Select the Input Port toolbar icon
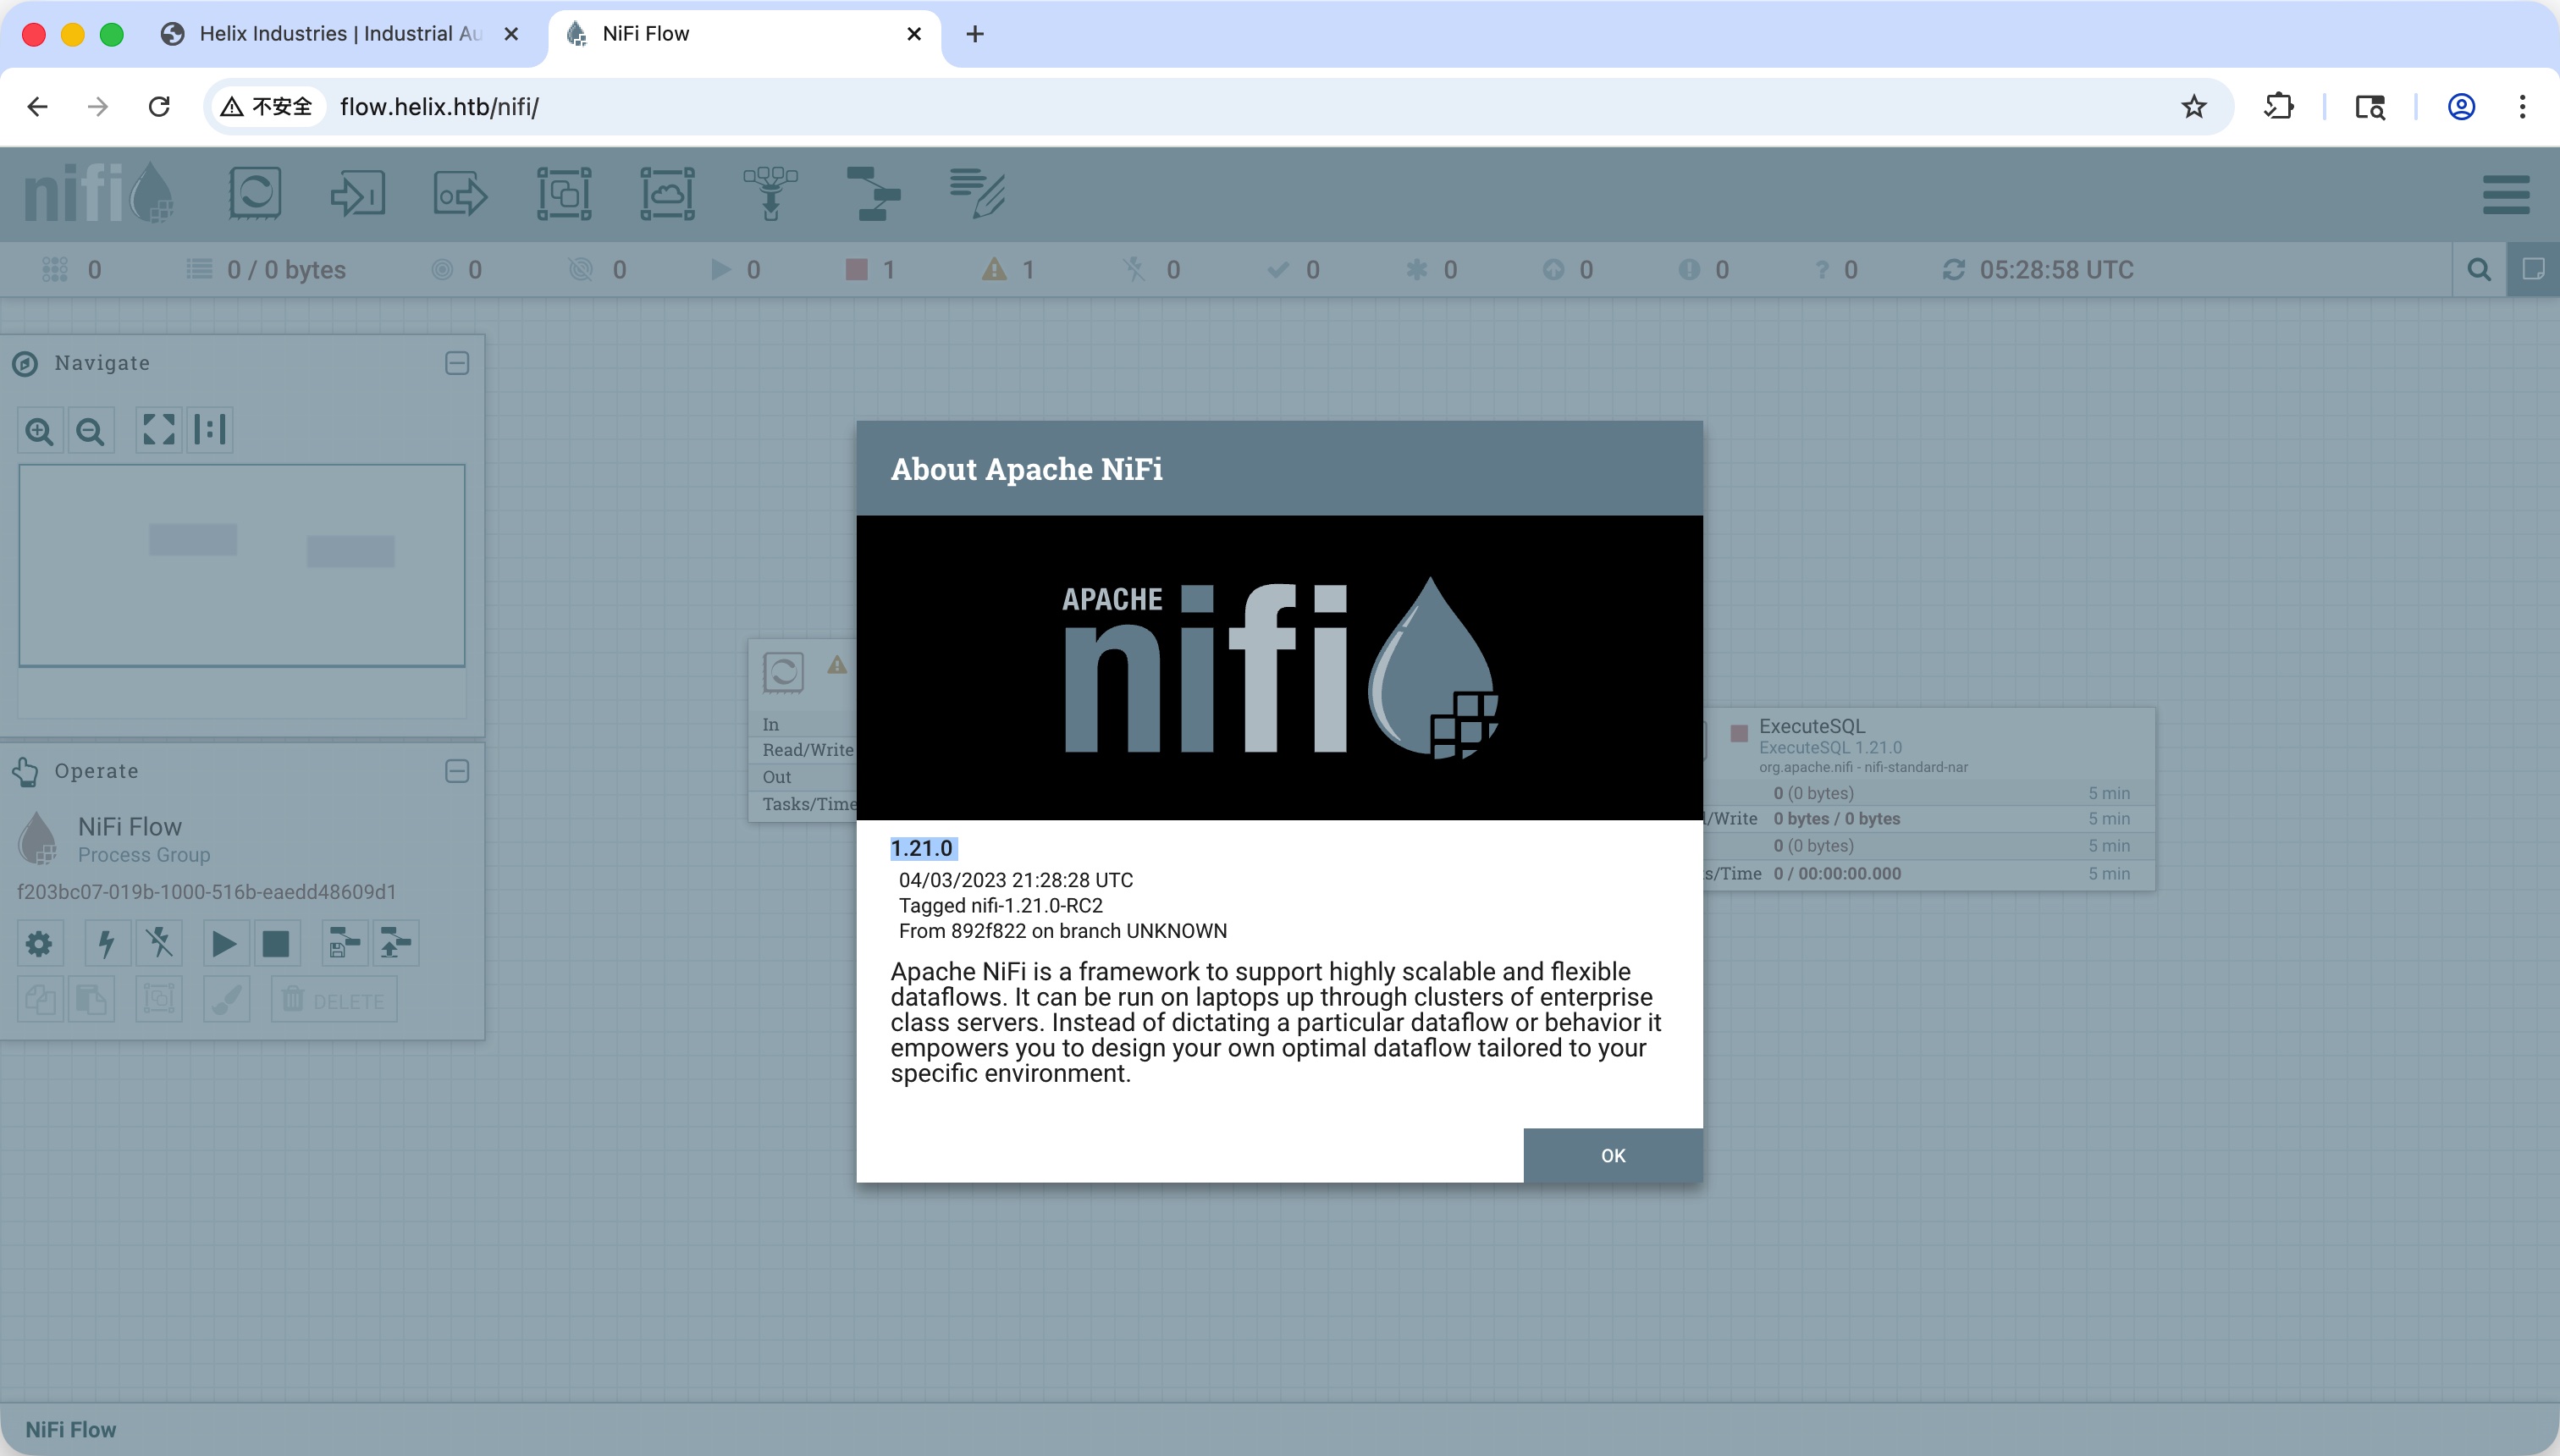 coord(357,193)
